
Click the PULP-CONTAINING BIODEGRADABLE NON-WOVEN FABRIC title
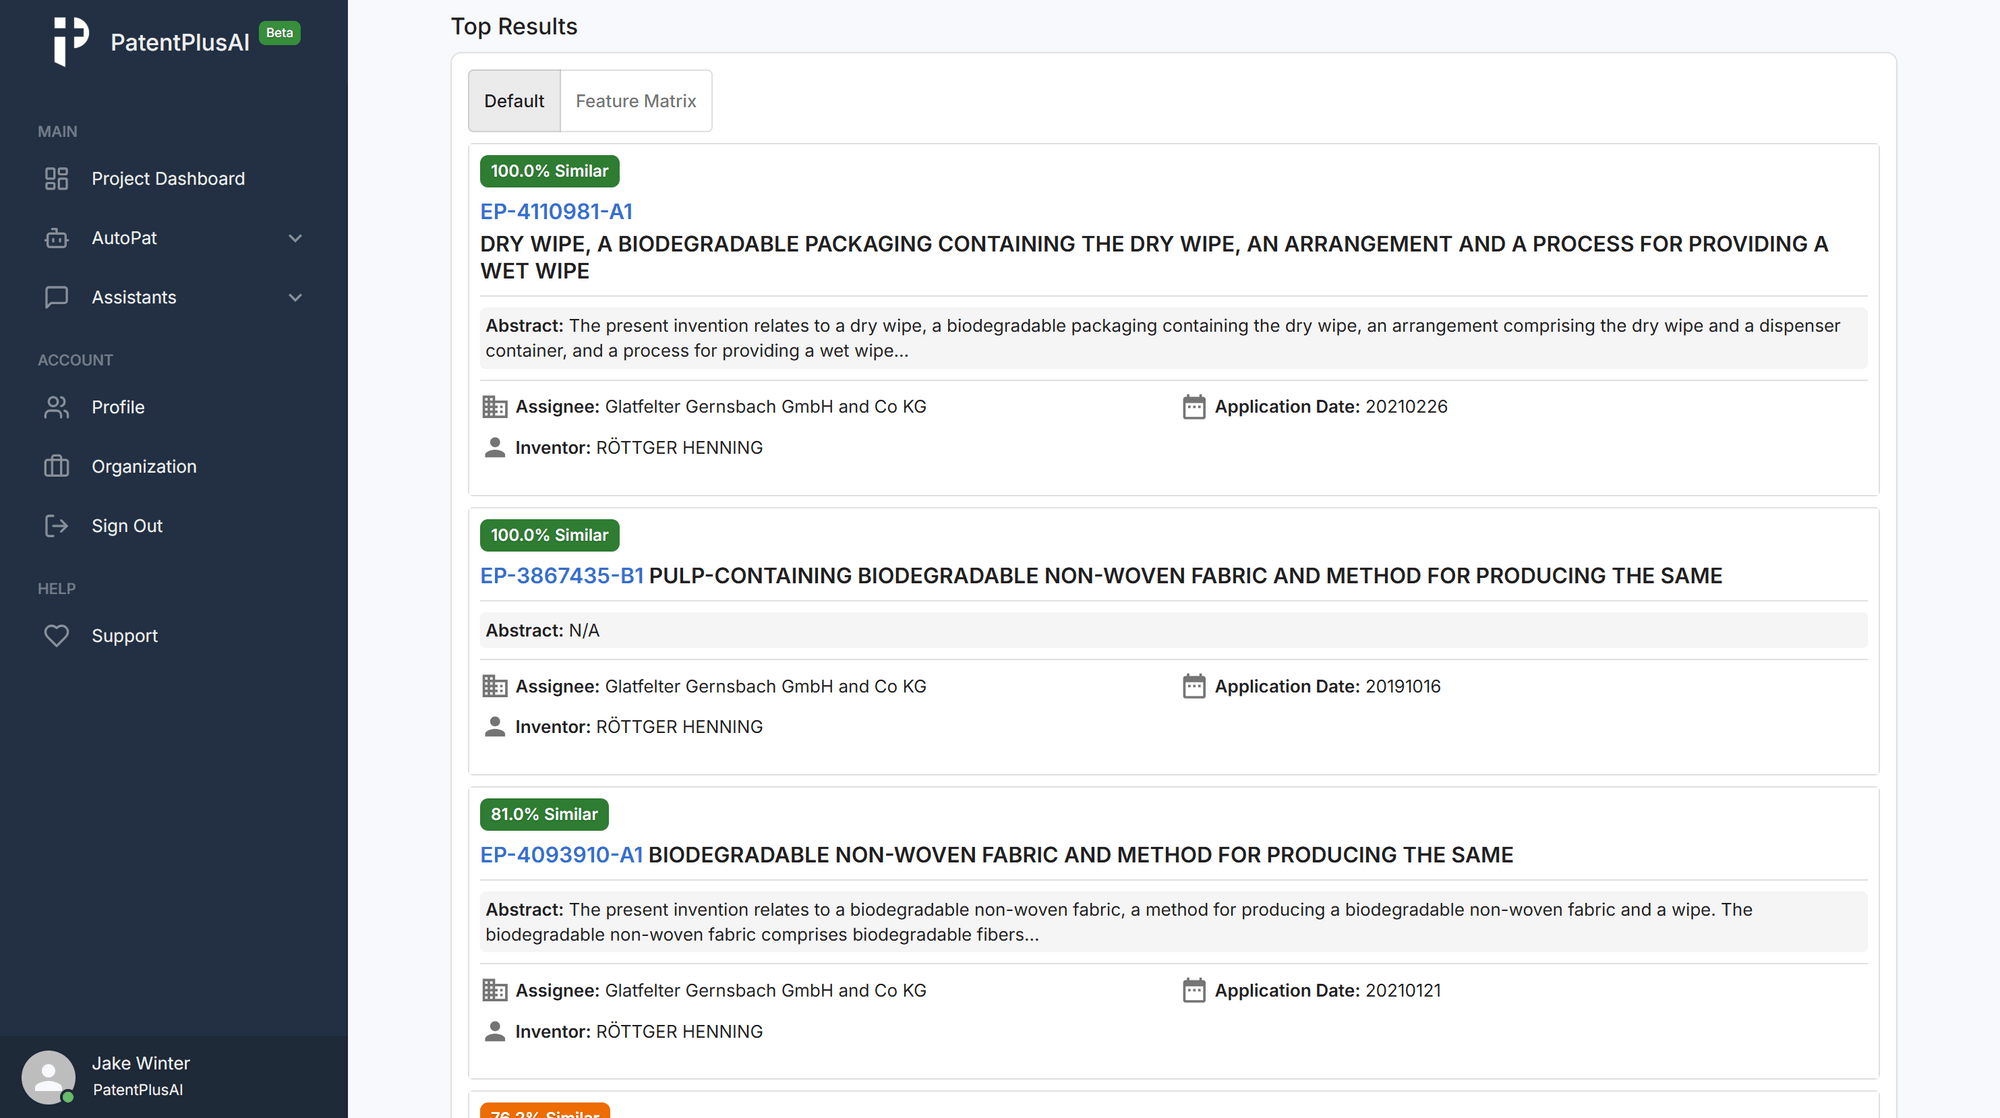tap(1186, 576)
